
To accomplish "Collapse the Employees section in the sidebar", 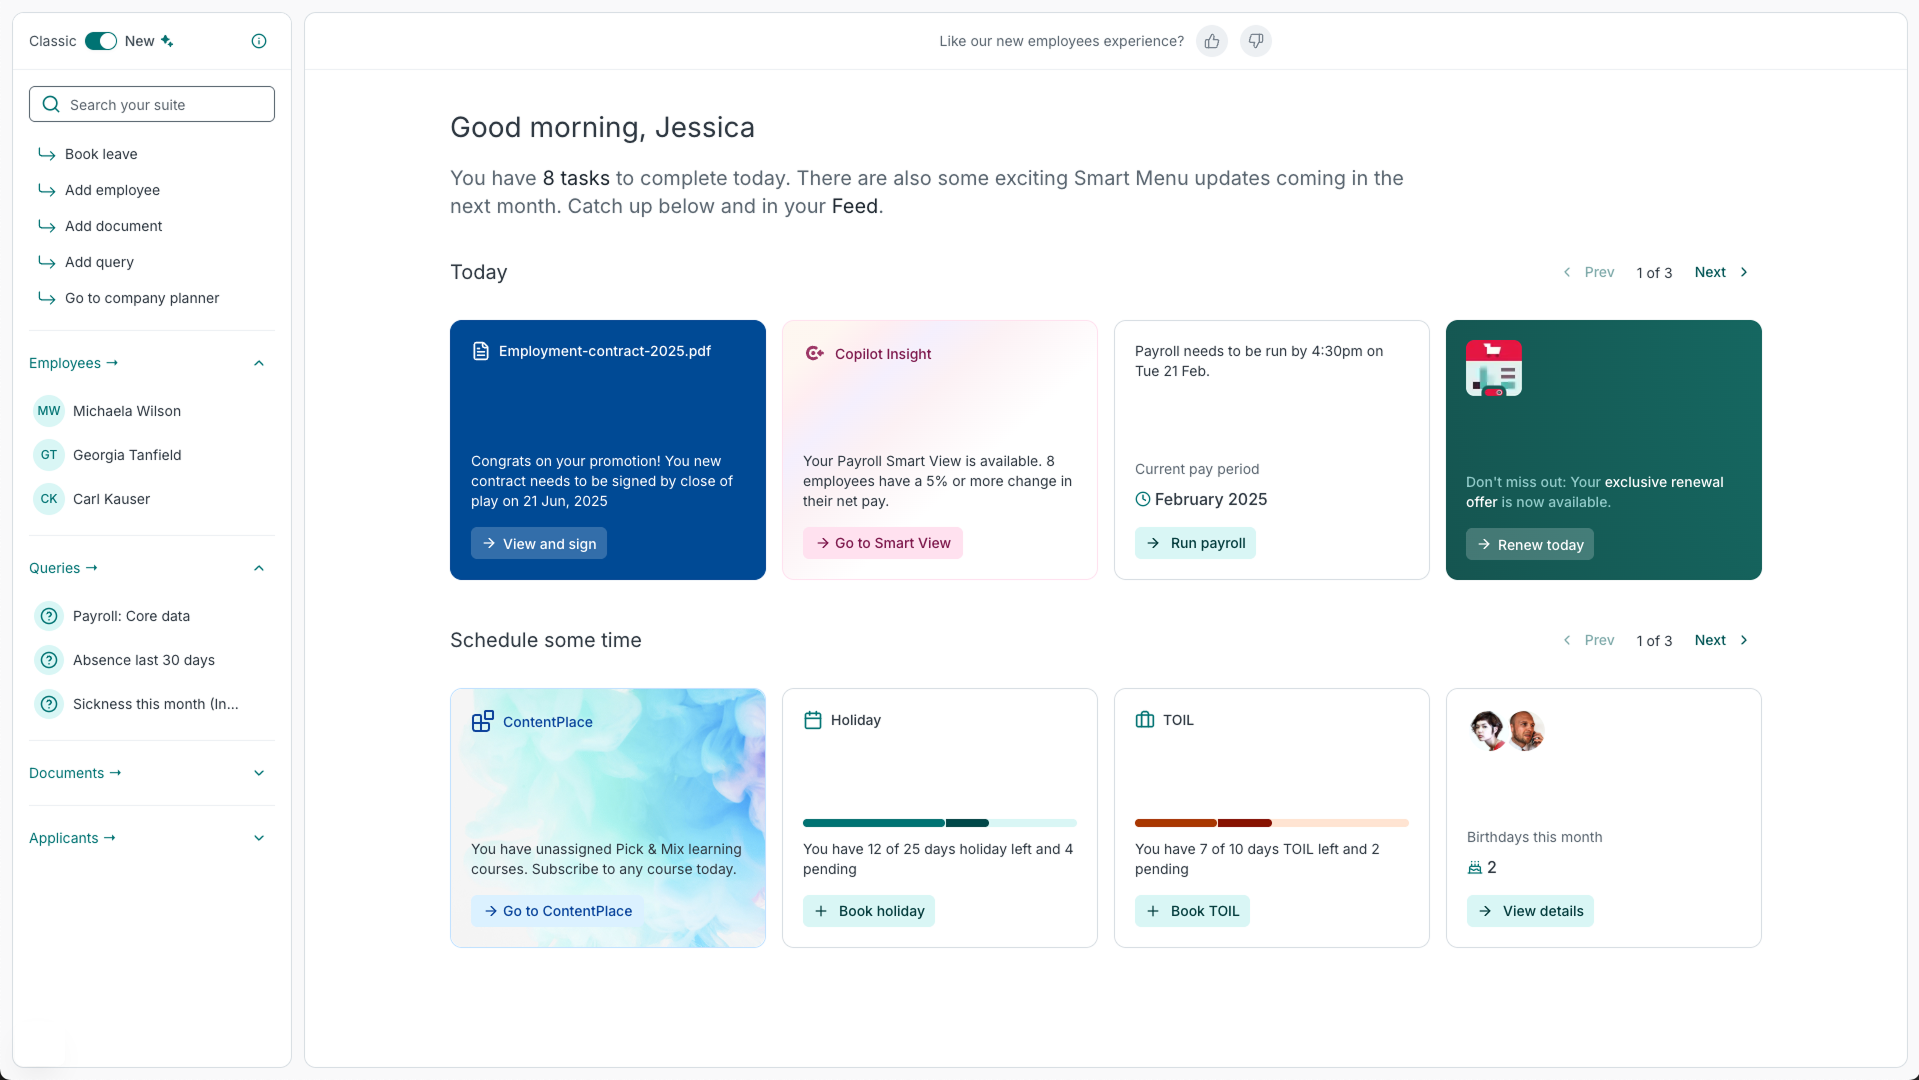I will (259, 363).
